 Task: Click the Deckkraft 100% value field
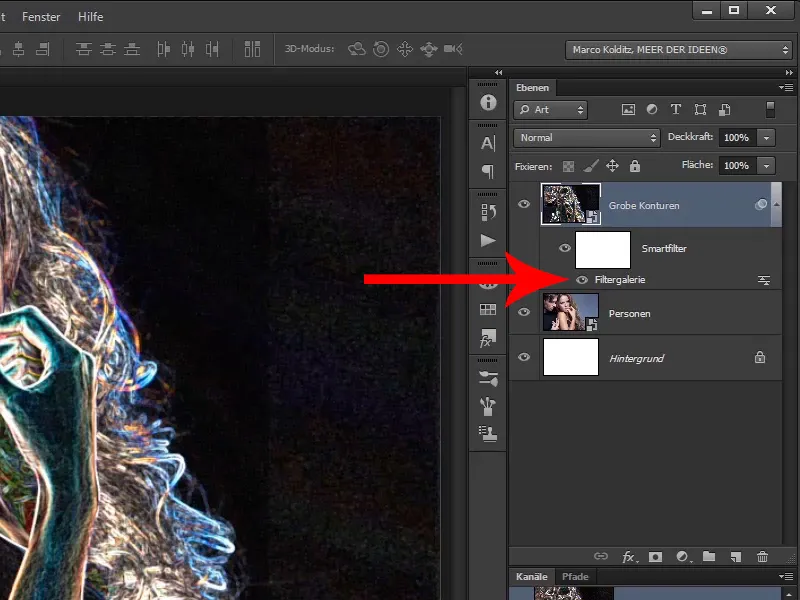point(737,138)
